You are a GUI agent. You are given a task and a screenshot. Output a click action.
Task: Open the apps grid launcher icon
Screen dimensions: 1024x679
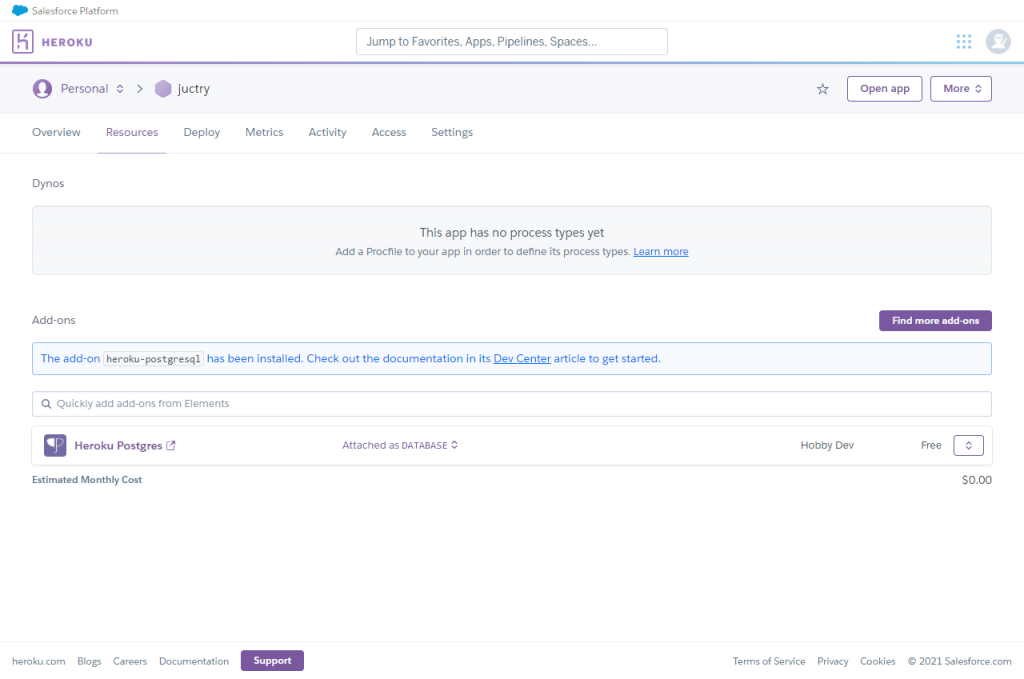coord(963,42)
